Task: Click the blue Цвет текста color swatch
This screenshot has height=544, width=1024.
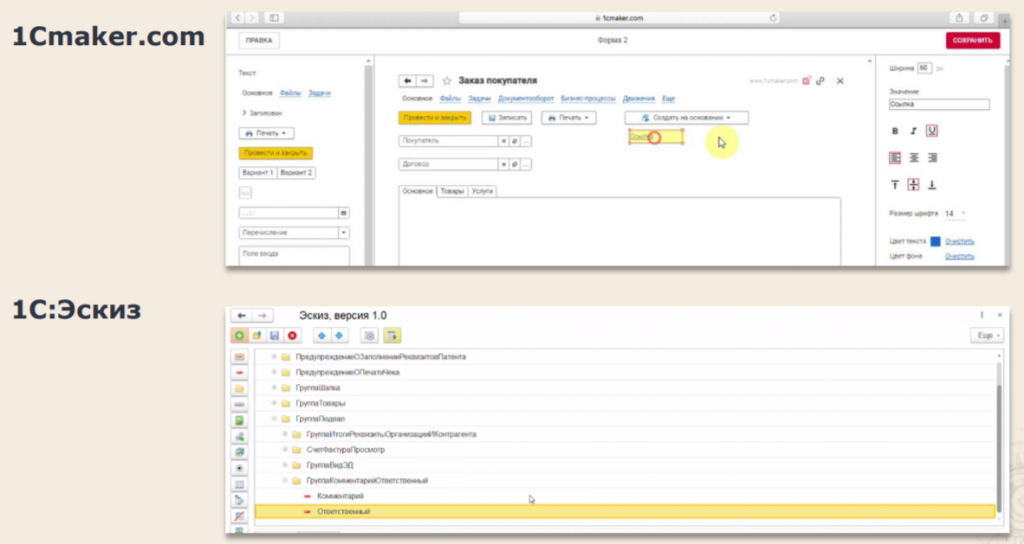Action: tap(935, 242)
